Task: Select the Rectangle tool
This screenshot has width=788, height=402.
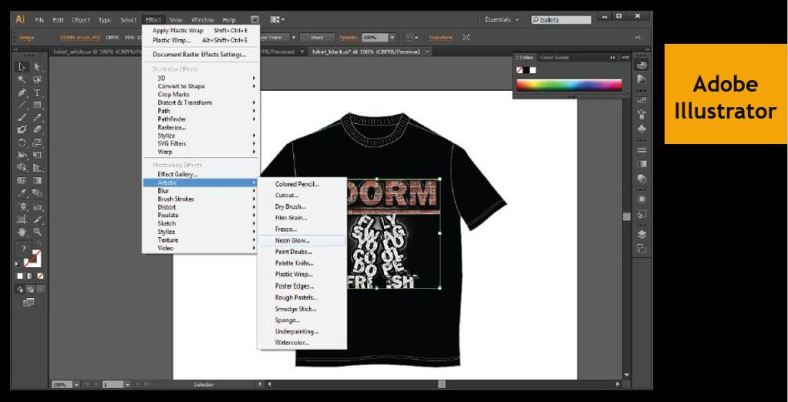Action: (x=37, y=105)
